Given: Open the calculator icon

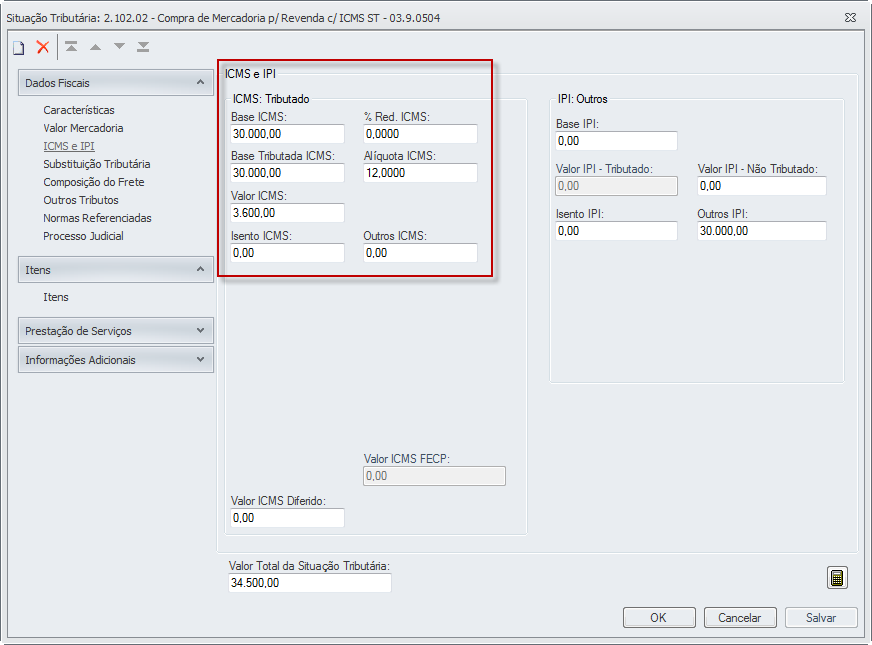Looking at the screenshot, I should click(838, 578).
